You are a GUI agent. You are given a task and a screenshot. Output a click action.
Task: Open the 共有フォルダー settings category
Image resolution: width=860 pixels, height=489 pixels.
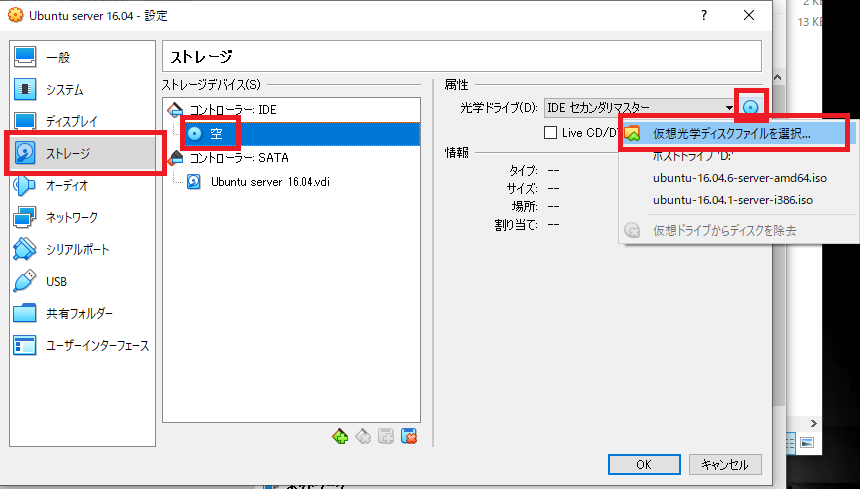[x=82, y=313]
